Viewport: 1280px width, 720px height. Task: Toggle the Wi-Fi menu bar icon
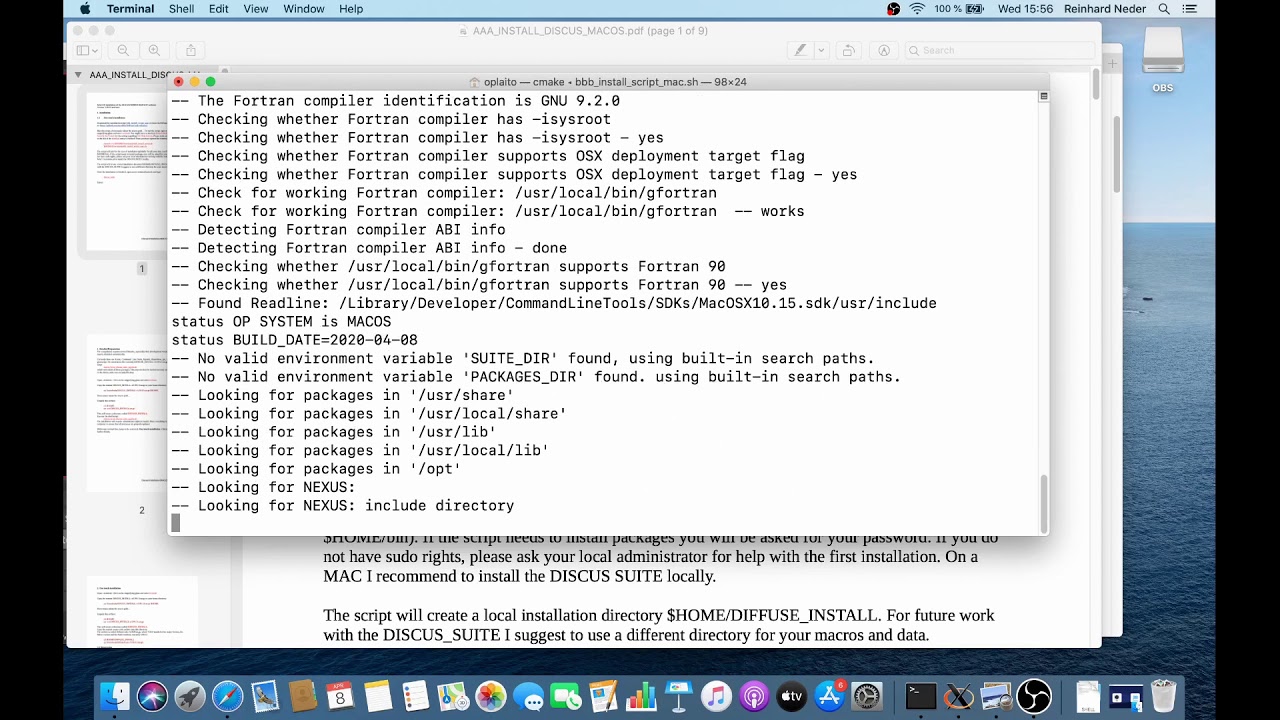(x=917, y=9)
